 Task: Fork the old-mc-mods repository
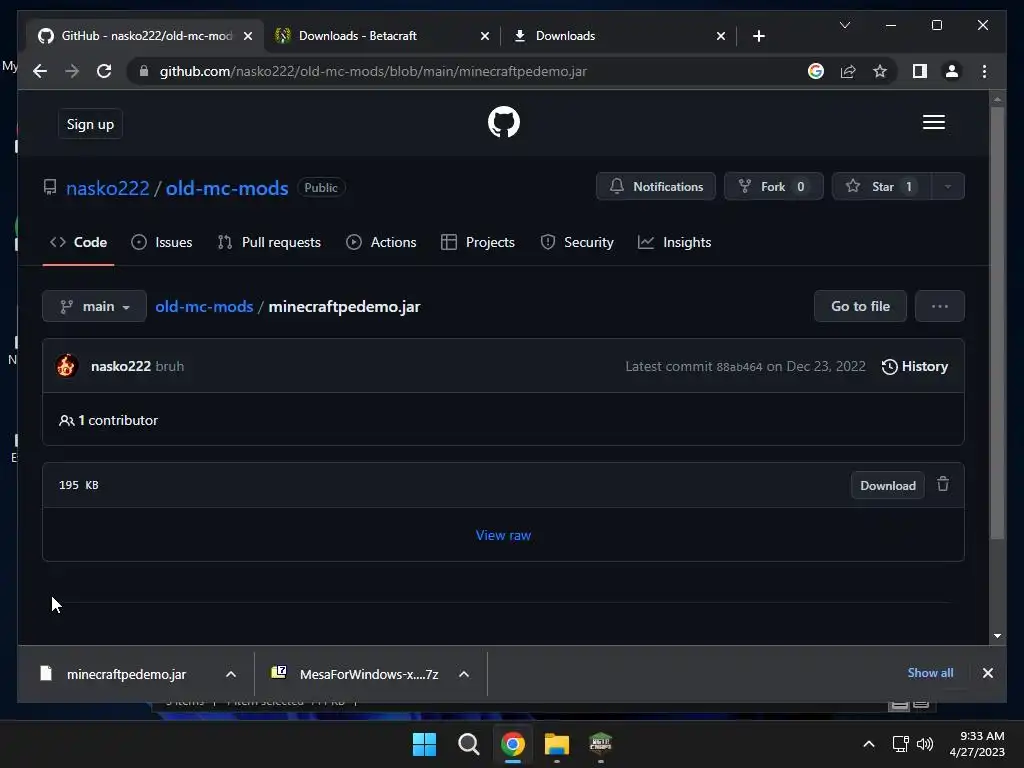point(773,187)
